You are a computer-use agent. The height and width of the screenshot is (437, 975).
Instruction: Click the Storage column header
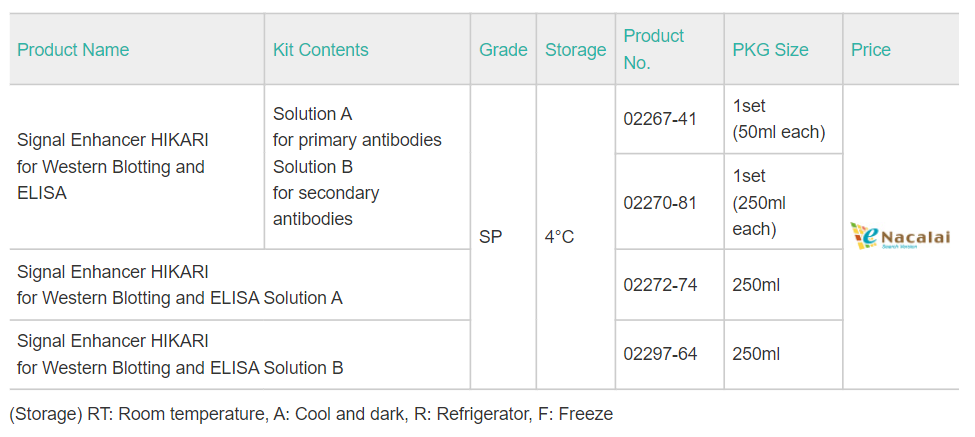(575, 50)
